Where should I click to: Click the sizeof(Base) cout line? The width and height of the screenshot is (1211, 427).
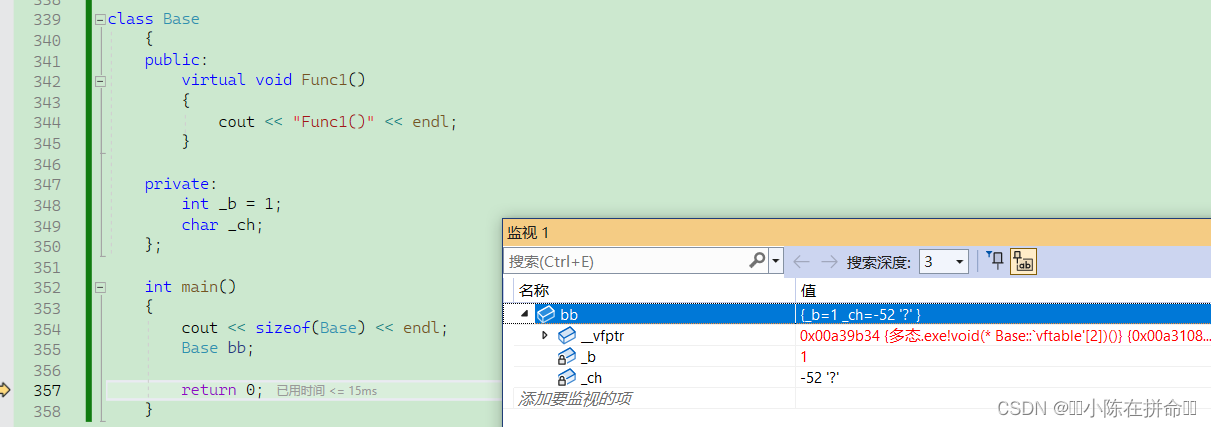tap(315, 328)
